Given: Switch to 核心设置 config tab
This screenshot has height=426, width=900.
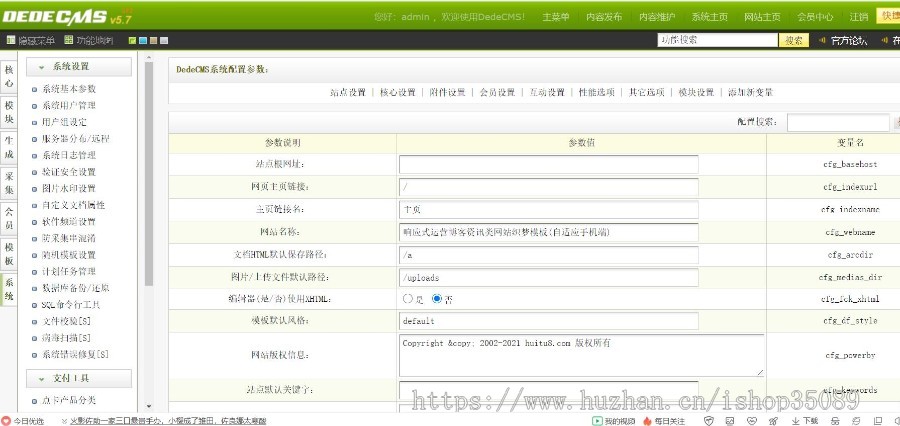Looking at the screenshot, I should pyautogui.click(x=398, y=92).
